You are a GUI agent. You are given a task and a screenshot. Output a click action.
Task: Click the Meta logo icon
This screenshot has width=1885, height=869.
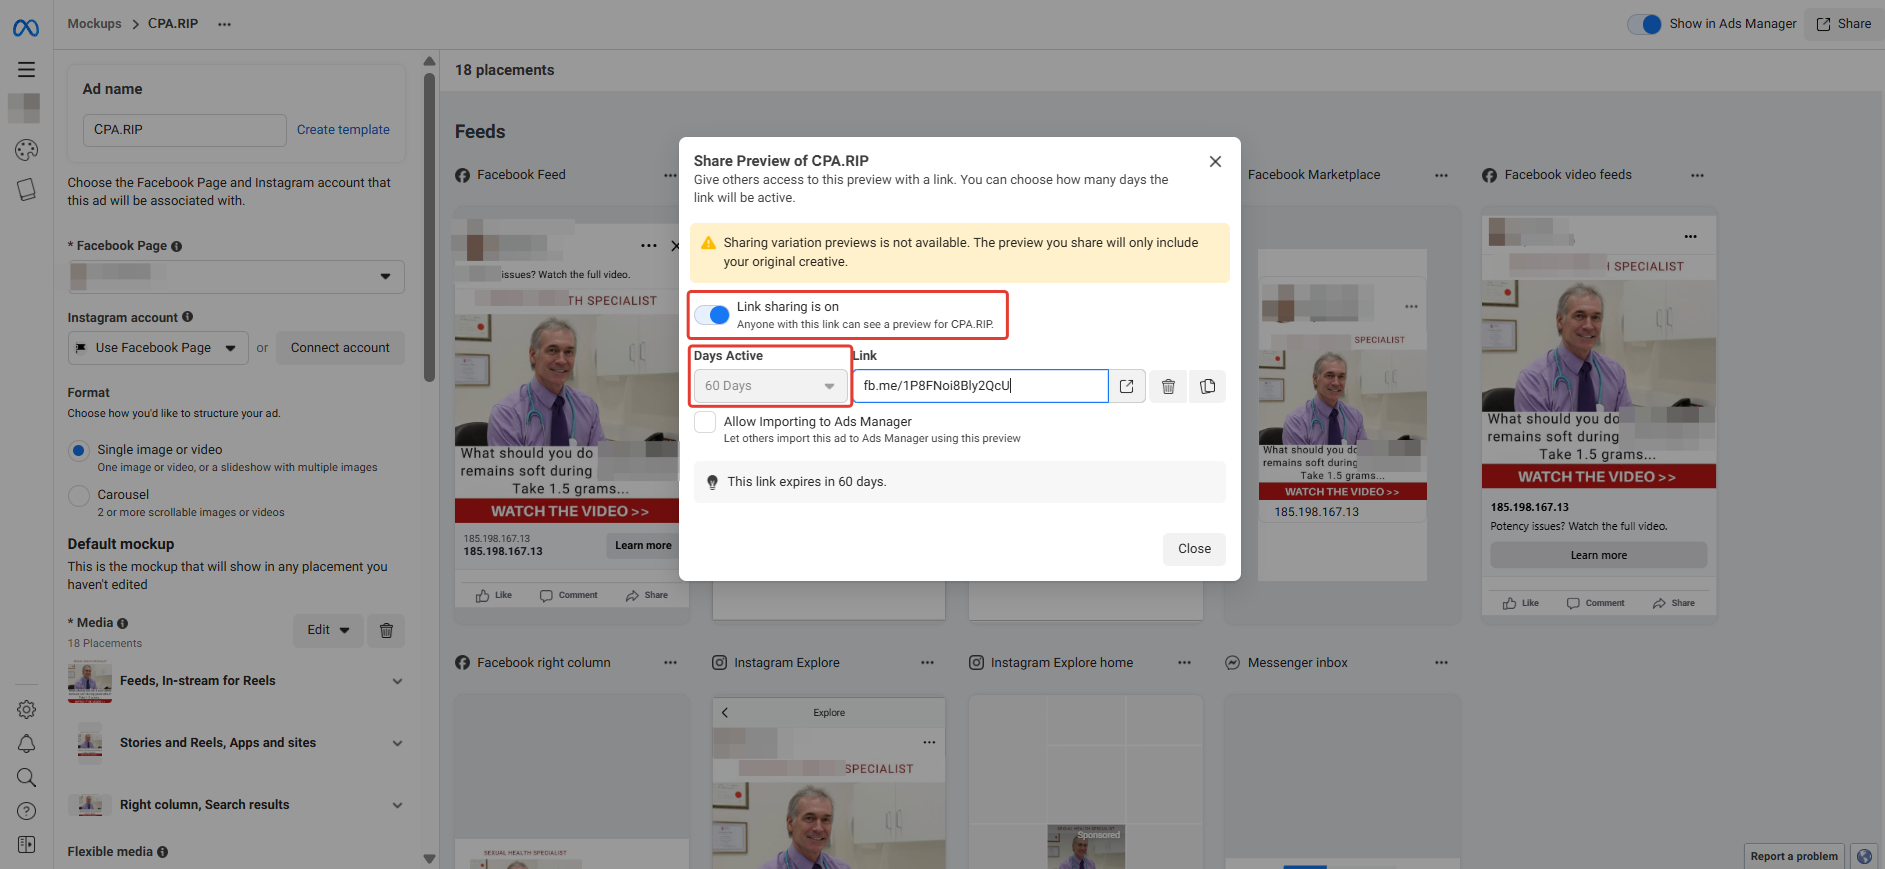[26, 28]
